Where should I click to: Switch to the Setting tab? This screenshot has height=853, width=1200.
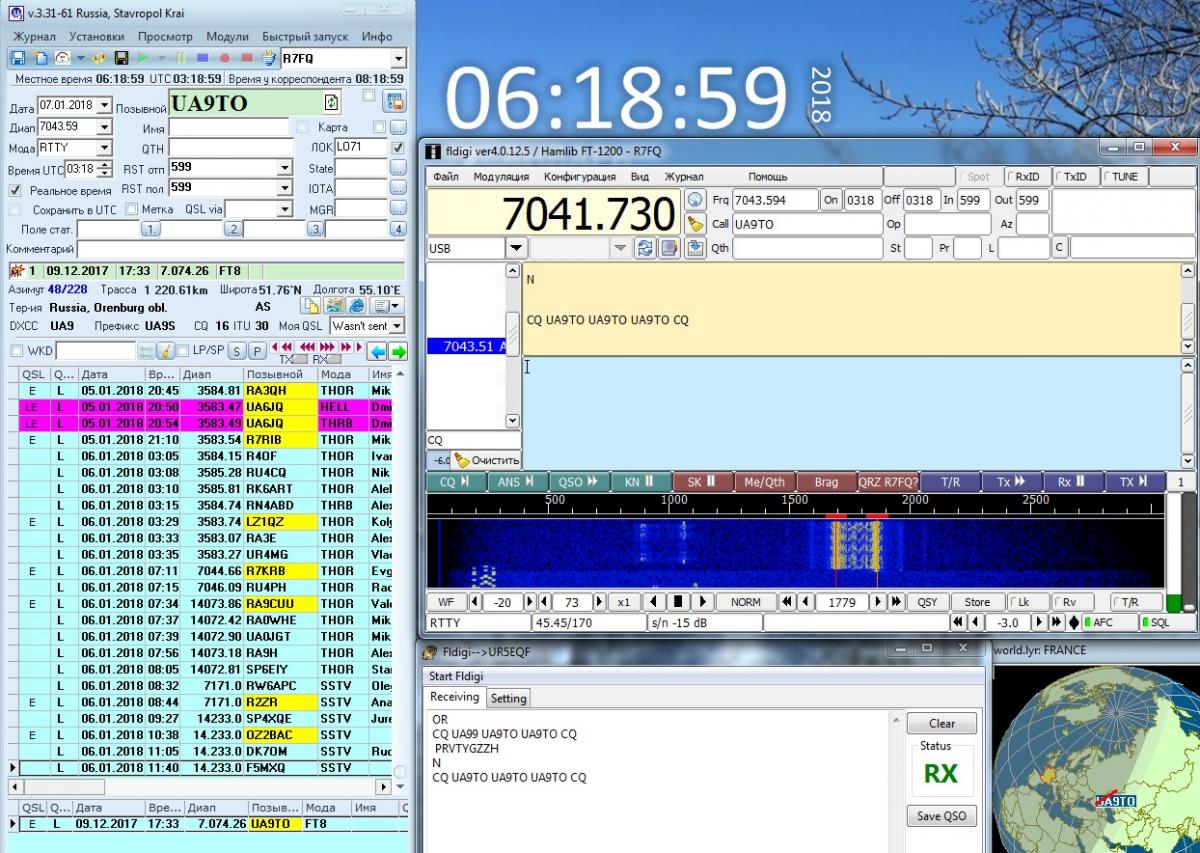point(508,698)
